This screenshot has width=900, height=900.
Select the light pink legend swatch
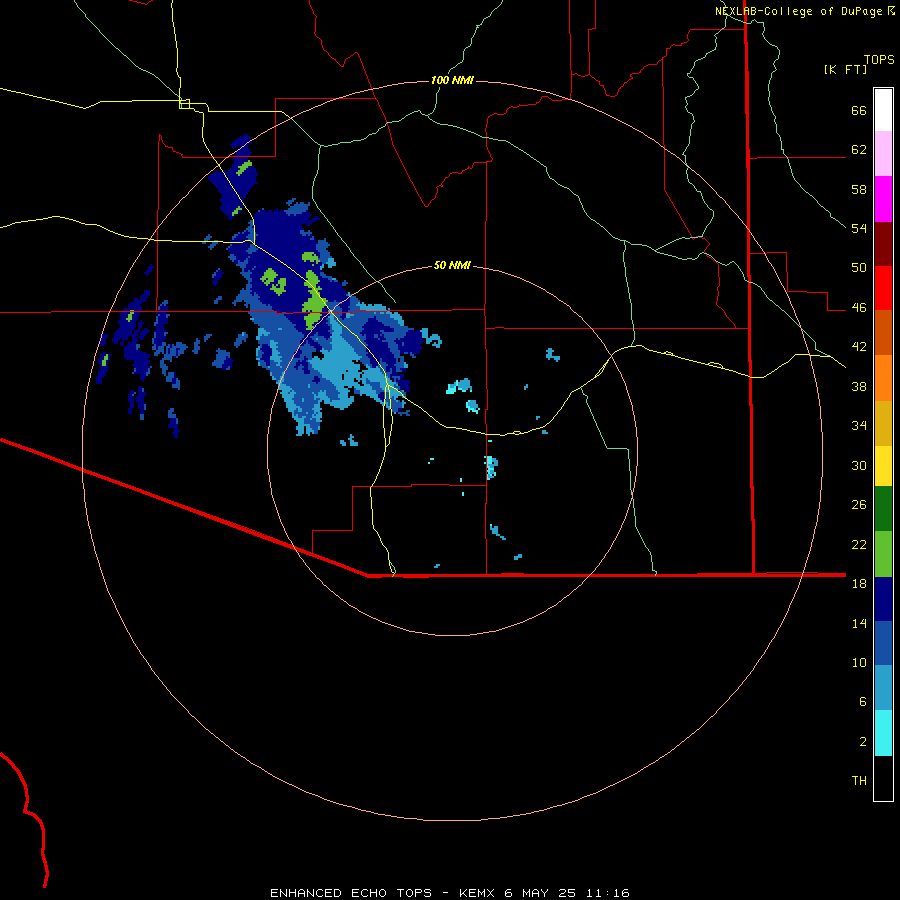883,154
